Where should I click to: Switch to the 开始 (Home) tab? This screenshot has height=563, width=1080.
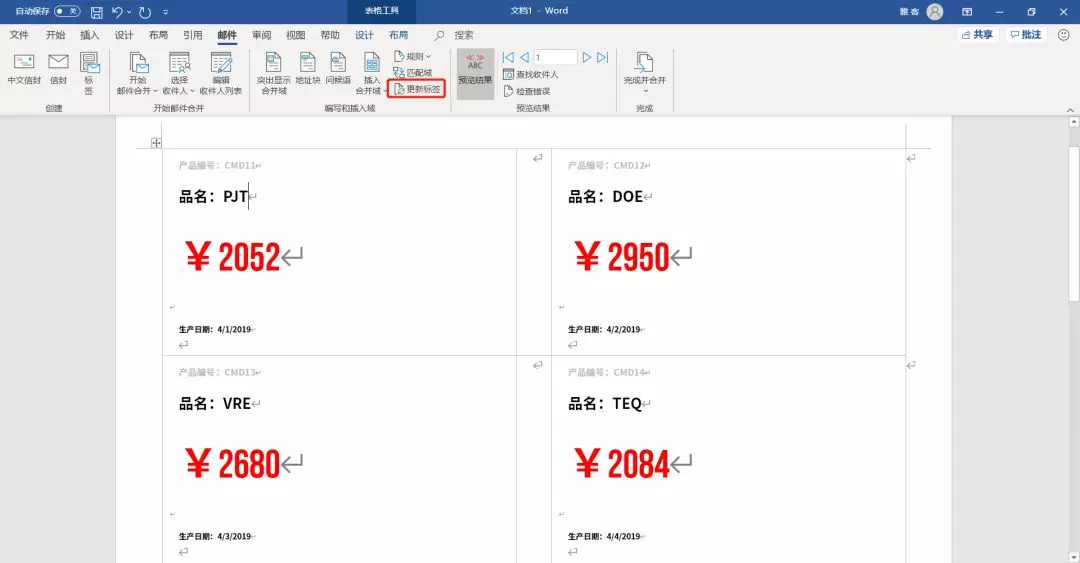click(55, 35)
